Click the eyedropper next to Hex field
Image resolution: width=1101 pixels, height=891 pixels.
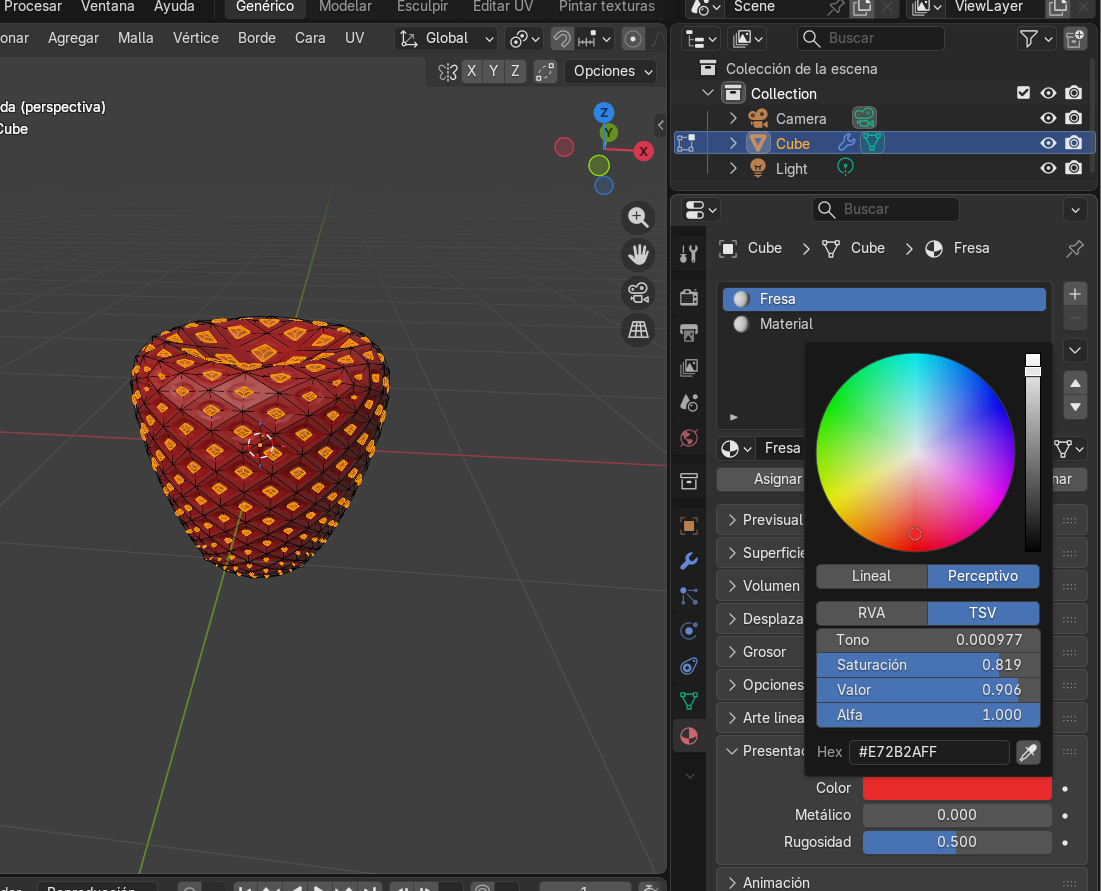(x=1028, y=752)
